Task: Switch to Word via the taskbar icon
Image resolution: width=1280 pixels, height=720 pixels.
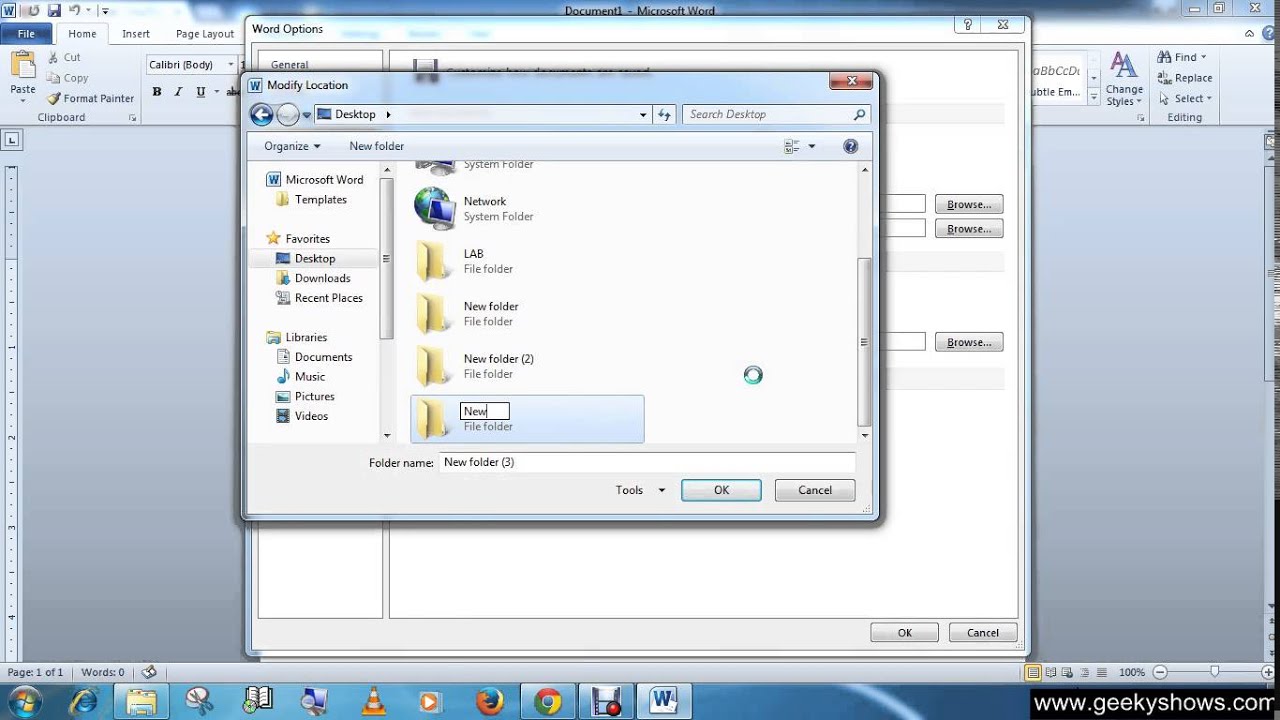Action: 664,701
